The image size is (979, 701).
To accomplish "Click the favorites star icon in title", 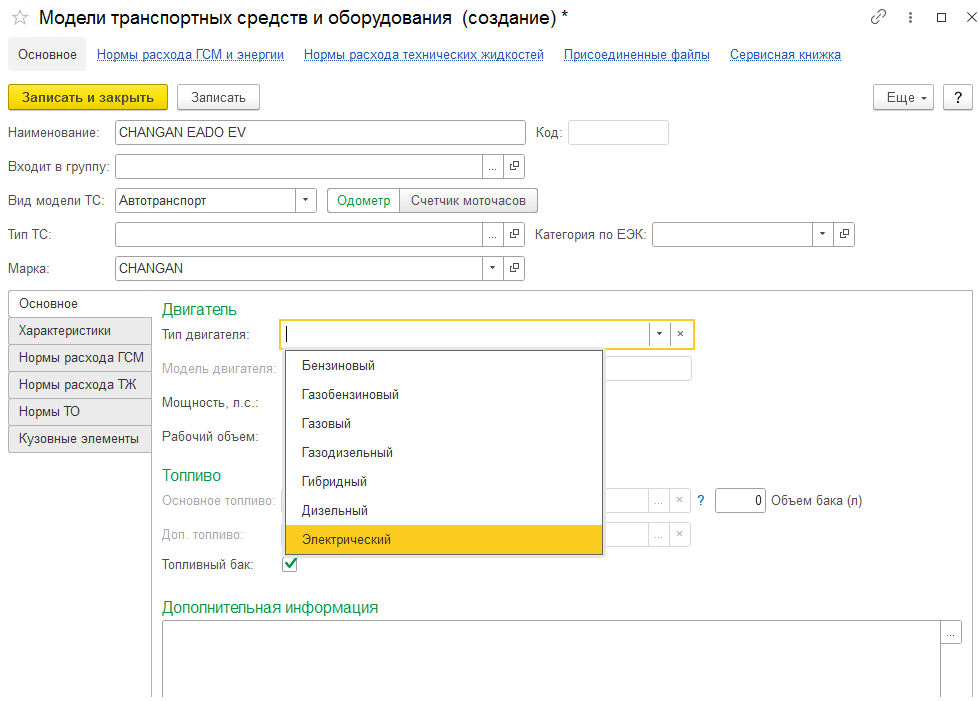I will 19,17.
